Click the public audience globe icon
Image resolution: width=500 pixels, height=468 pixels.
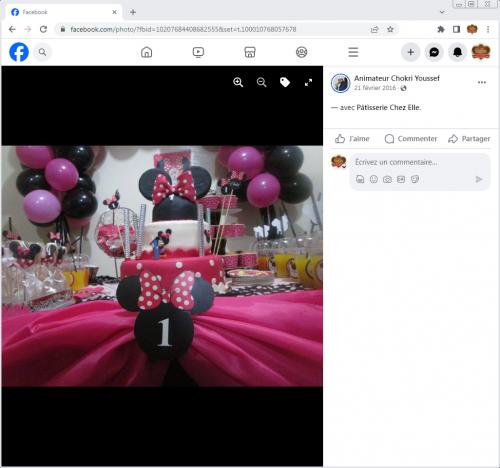pos(403,88)
